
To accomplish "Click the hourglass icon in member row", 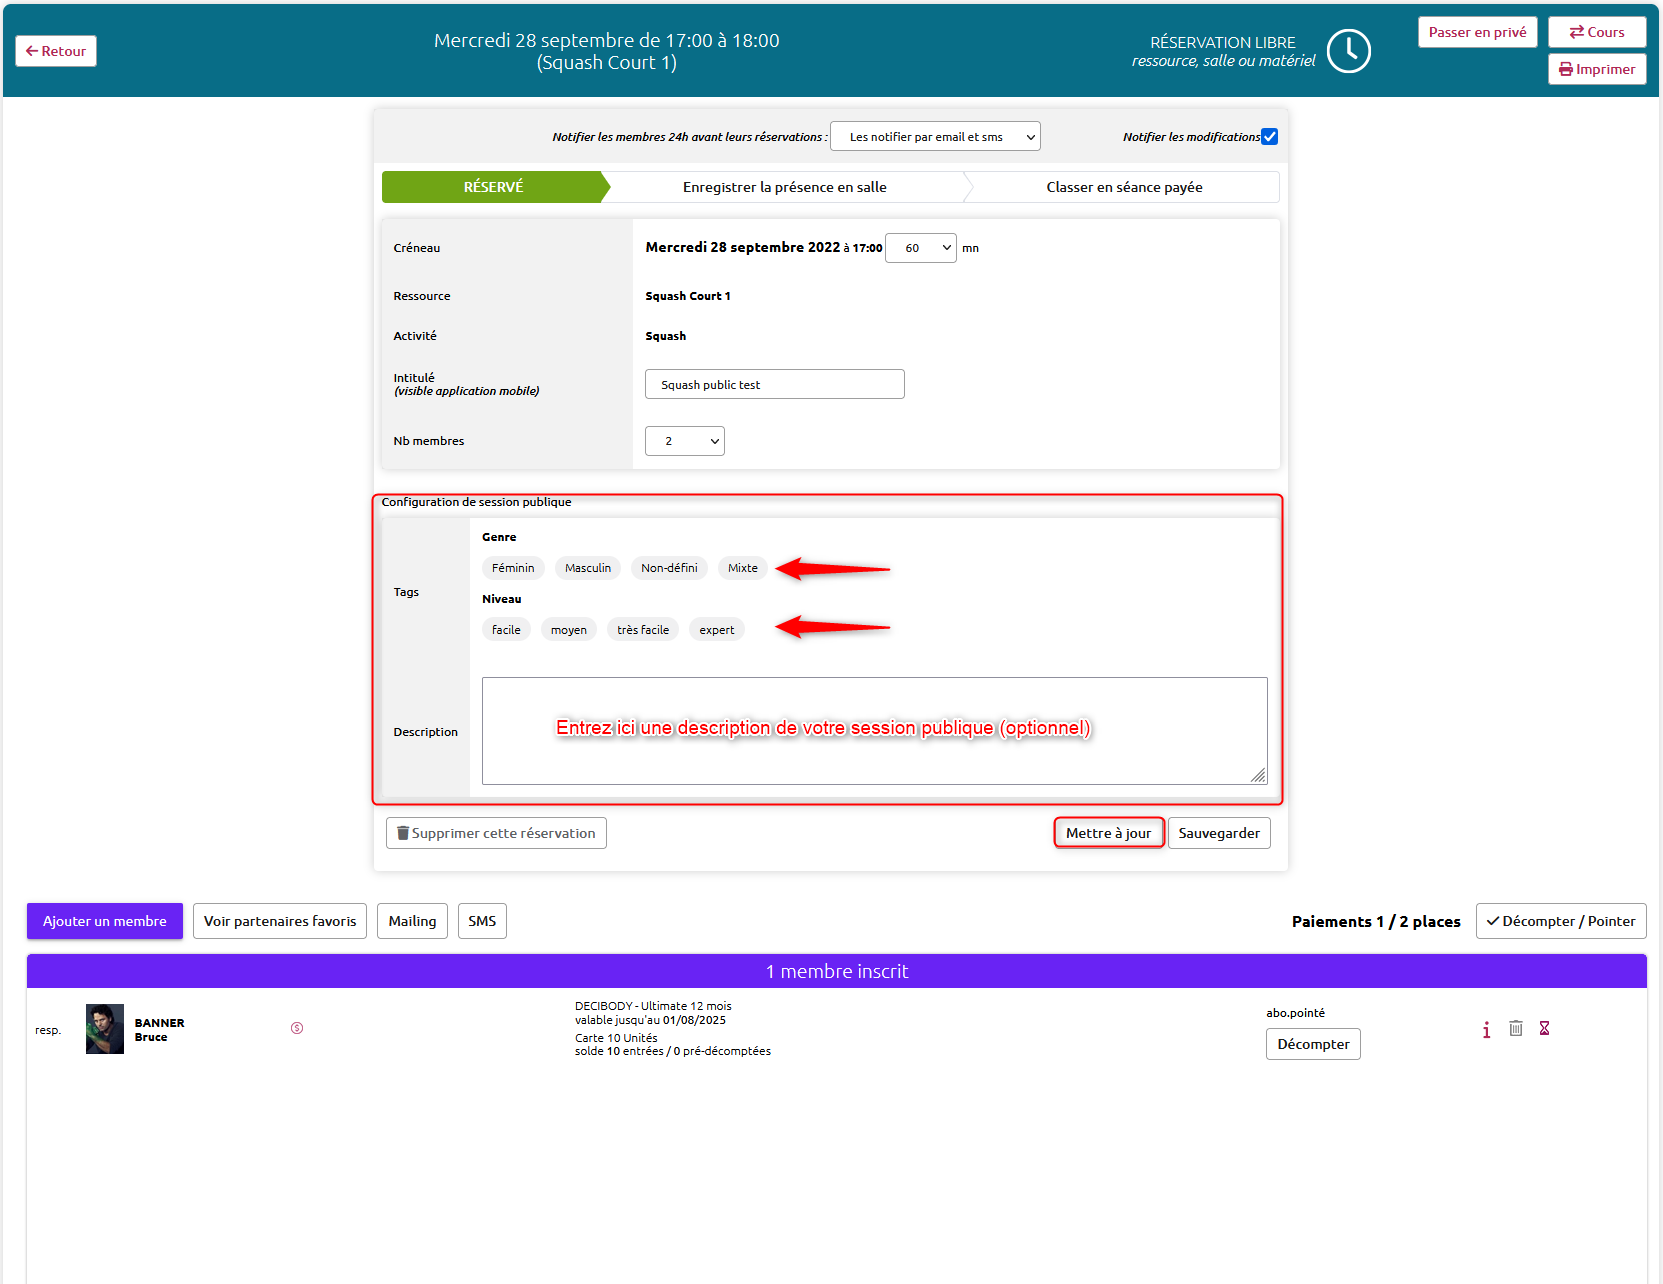I will click(1544, 1028).
